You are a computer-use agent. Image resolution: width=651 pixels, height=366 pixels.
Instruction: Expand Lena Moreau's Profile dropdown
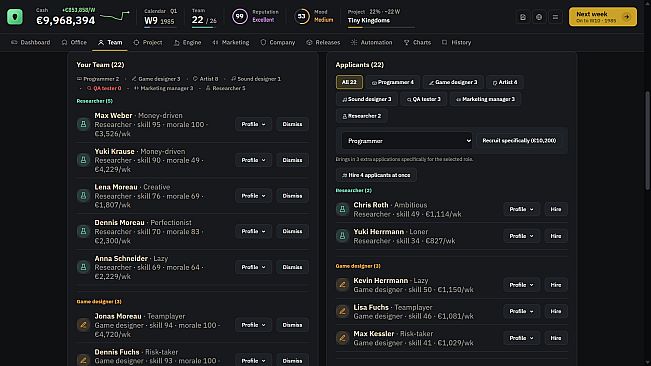click(x=253, y=195)
